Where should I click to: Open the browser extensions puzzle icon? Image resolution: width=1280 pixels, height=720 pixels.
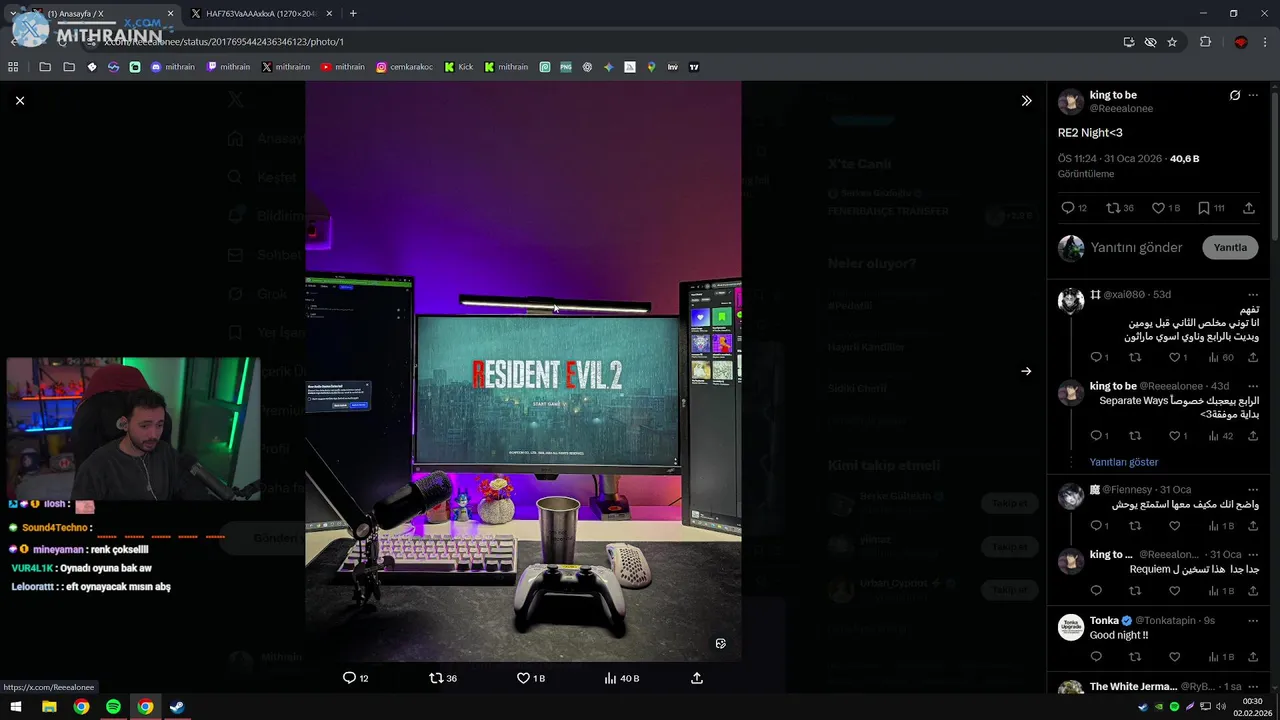[x=1205, y=42]
